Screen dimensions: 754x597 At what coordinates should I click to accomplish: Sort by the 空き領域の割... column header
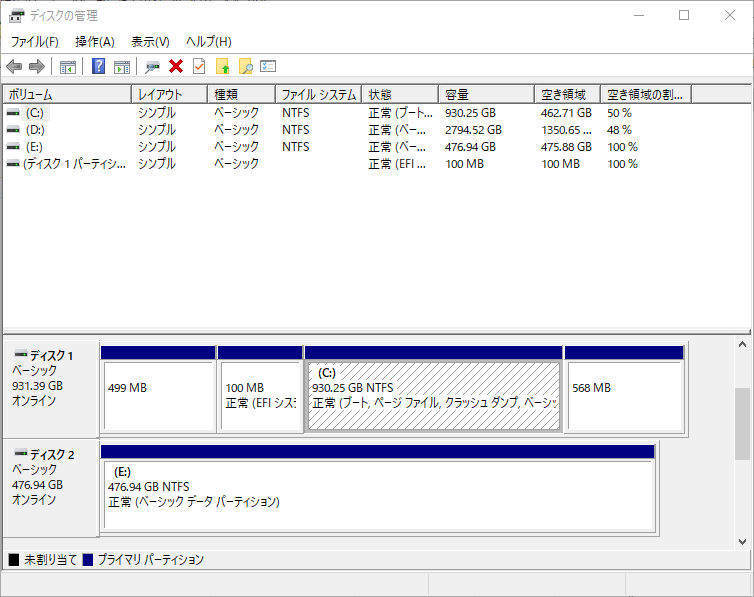pos(646,94)
